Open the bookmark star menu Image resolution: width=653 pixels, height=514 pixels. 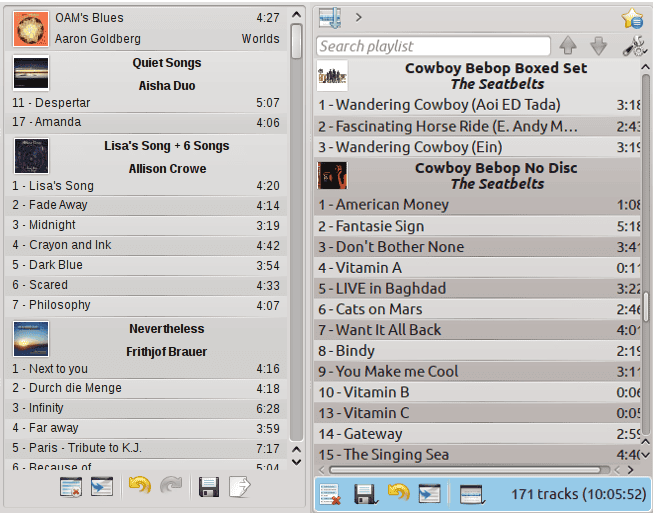coord(632,18)
